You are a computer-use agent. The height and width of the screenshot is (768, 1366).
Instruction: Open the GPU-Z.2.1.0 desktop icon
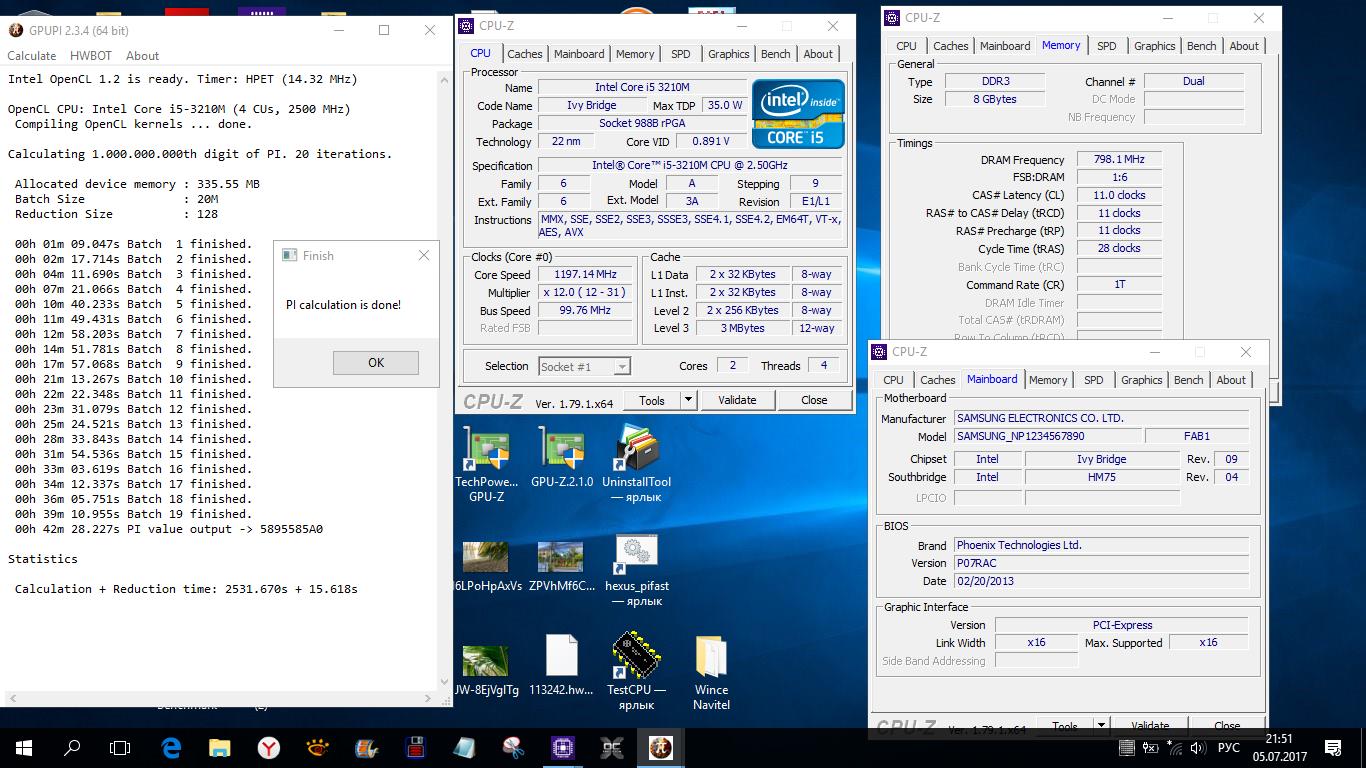[x=561, y=458]
